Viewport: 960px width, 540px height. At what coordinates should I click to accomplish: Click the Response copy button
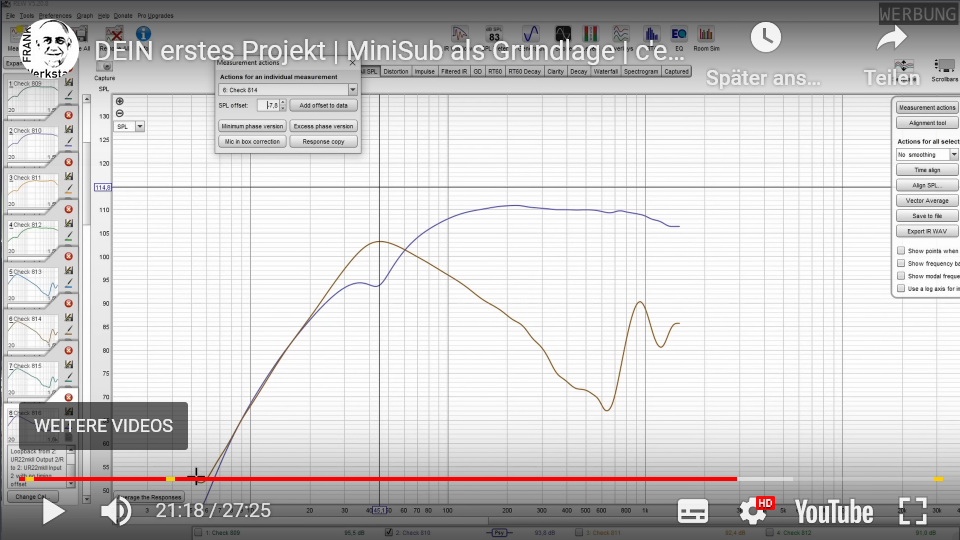(x=323, y=141)
